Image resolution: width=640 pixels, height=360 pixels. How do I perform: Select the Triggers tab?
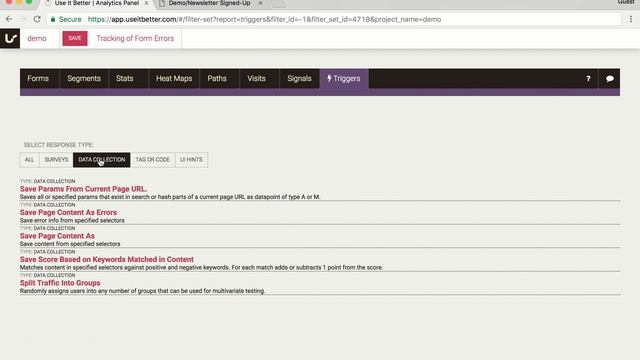click(344, 78)
